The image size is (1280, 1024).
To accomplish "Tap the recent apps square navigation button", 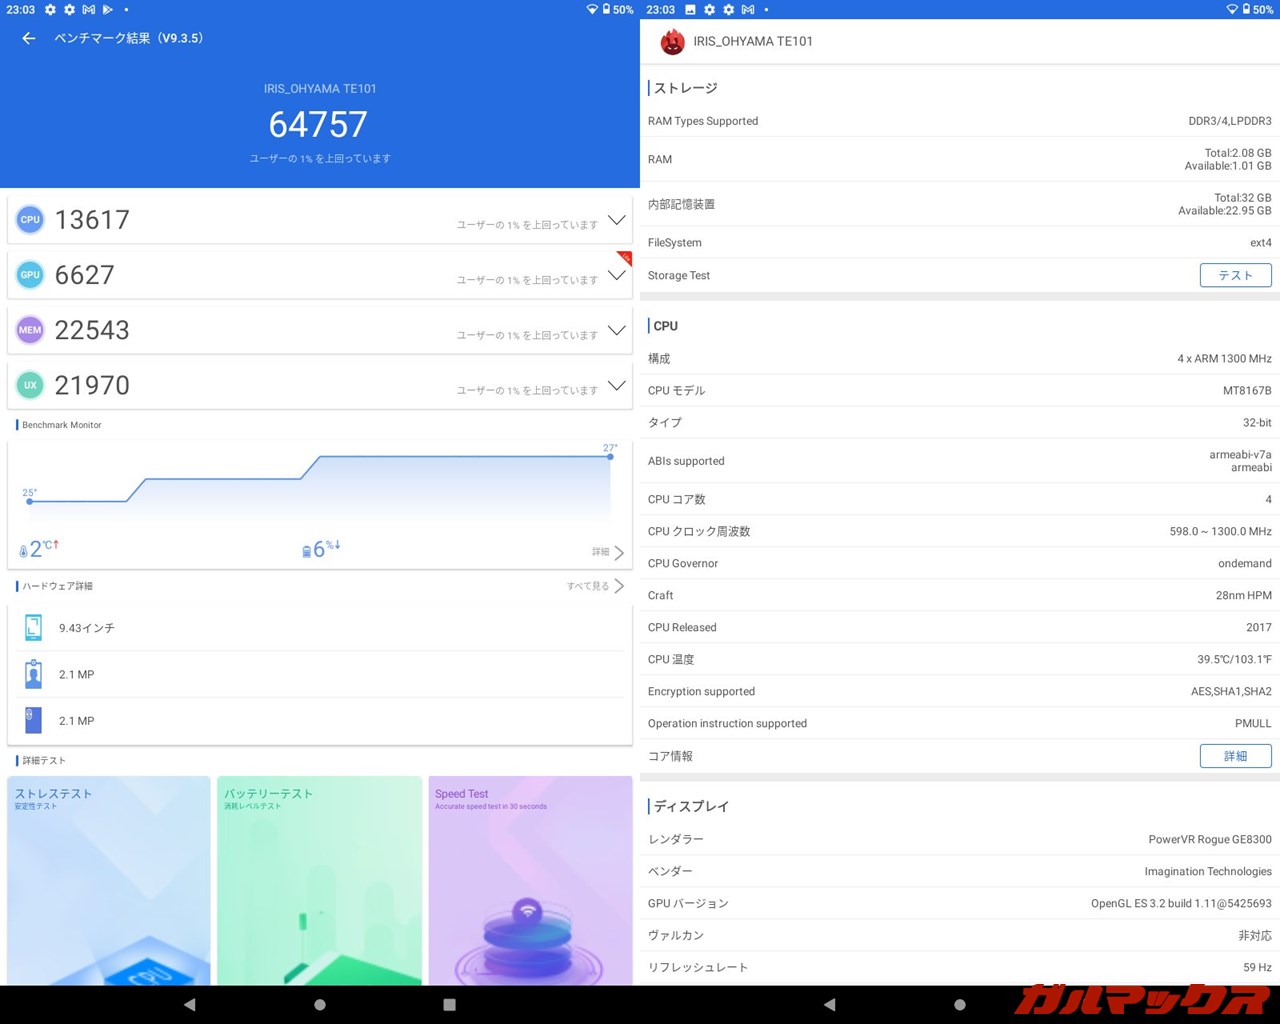I will click(449, 1005).
